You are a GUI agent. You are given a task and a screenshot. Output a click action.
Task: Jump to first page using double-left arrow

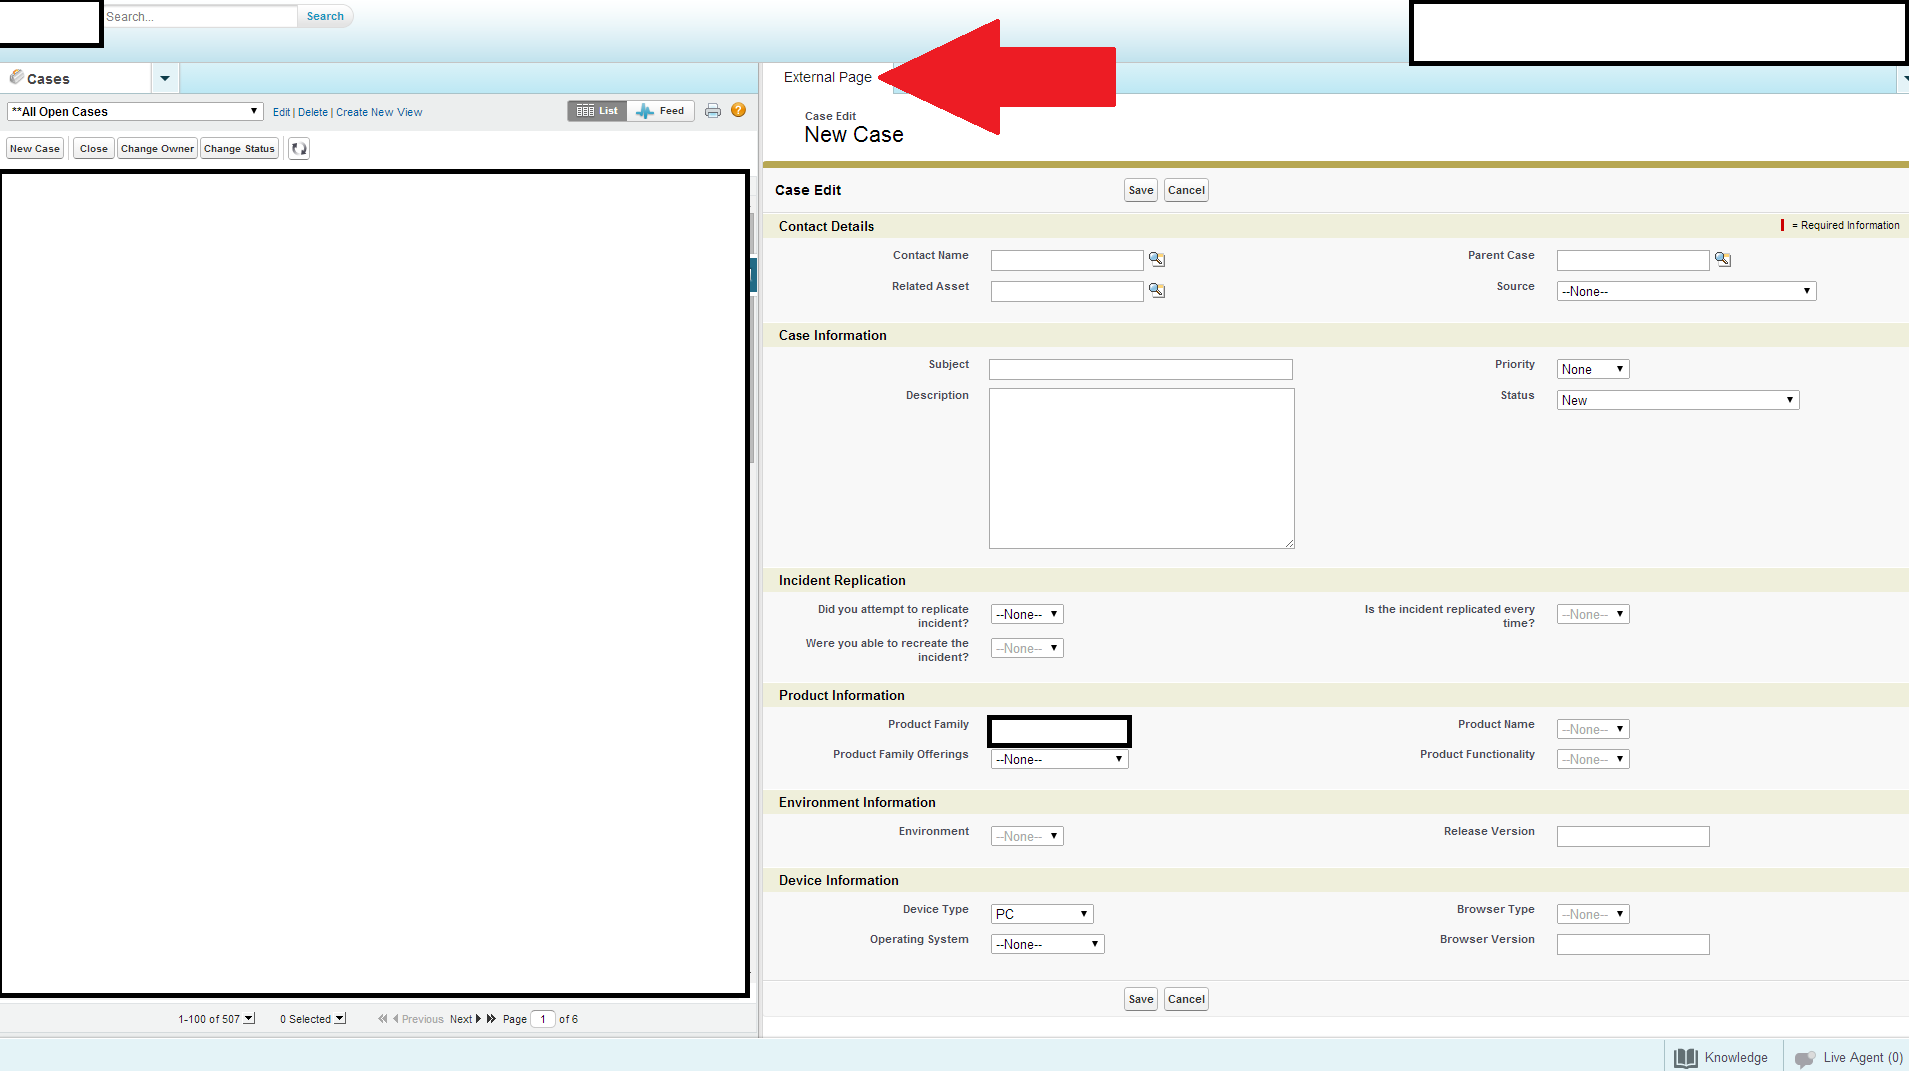[383, 1019]
